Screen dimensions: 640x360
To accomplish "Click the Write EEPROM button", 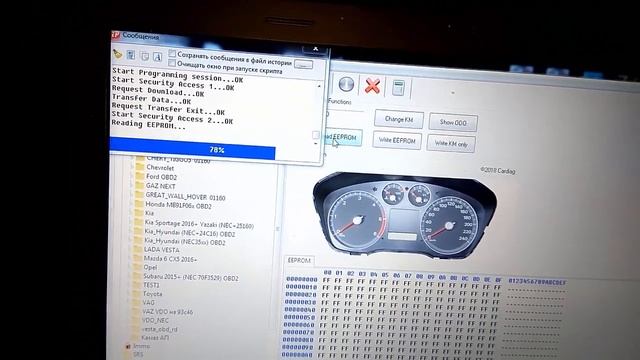I will click(x=397, y=140).
